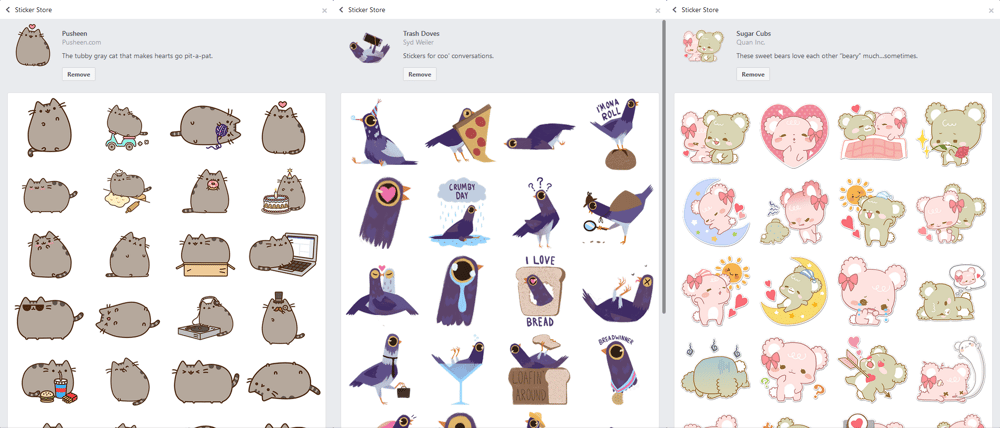Go back from Pusheen sticker store panel
This screenshot has width=1000, height=428.
[x=8, y=10]
